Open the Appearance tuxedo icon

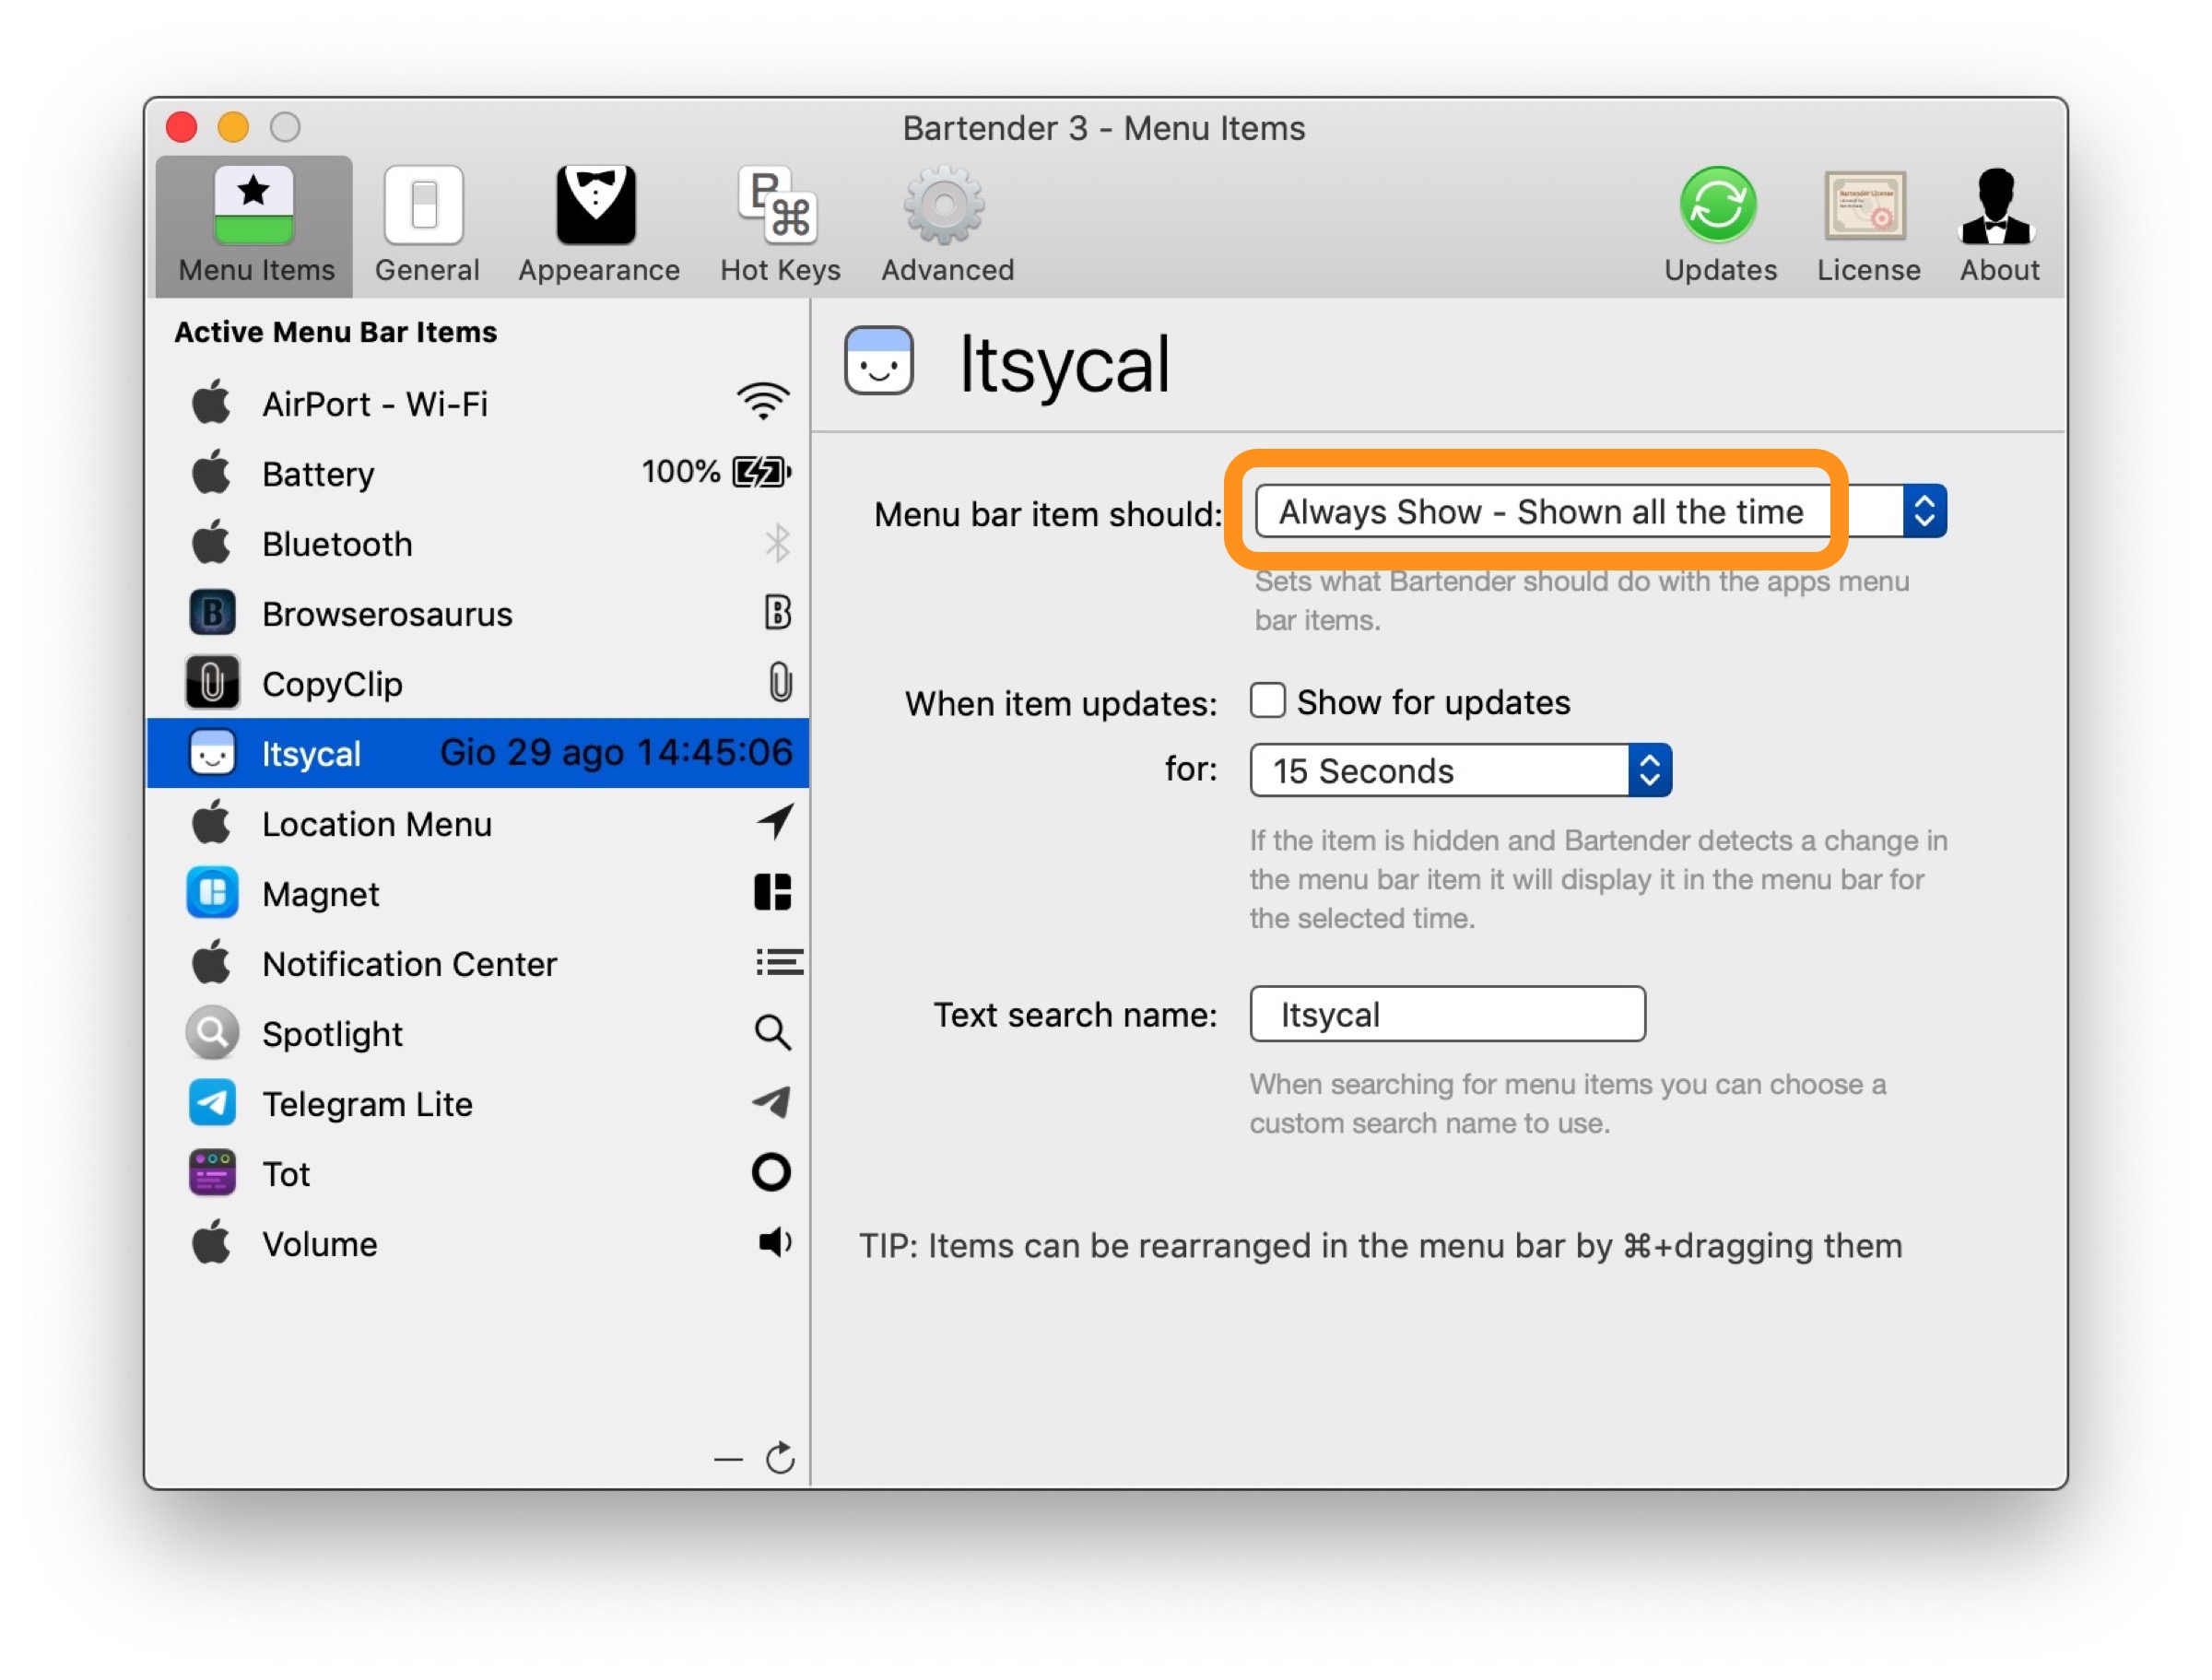click(x=598, y=223)
